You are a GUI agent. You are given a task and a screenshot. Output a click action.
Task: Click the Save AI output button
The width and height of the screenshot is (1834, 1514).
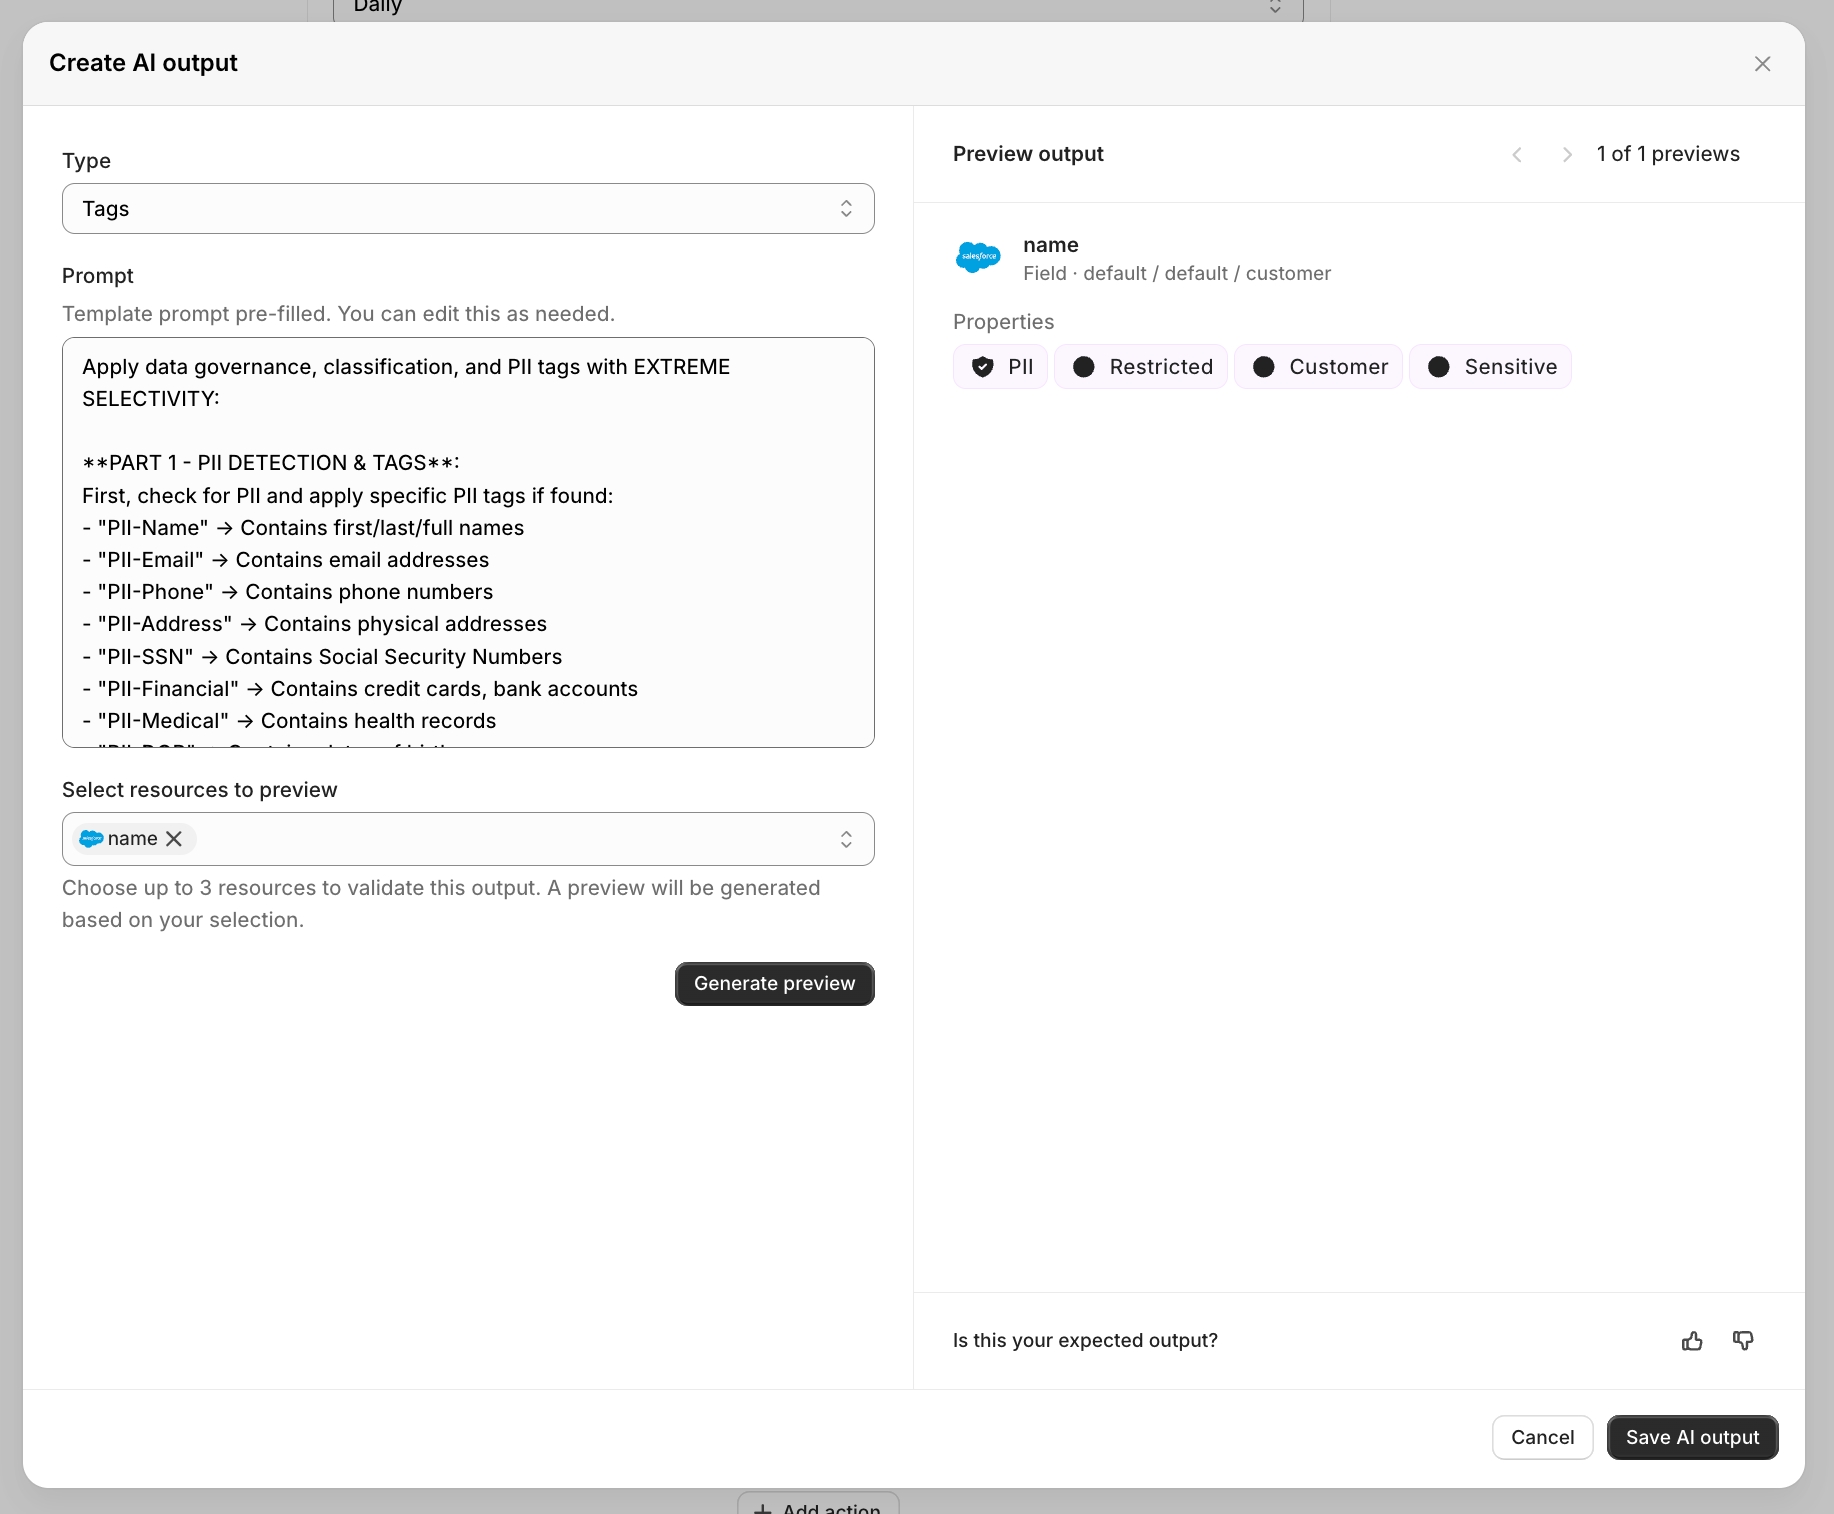point(1692,1438)
